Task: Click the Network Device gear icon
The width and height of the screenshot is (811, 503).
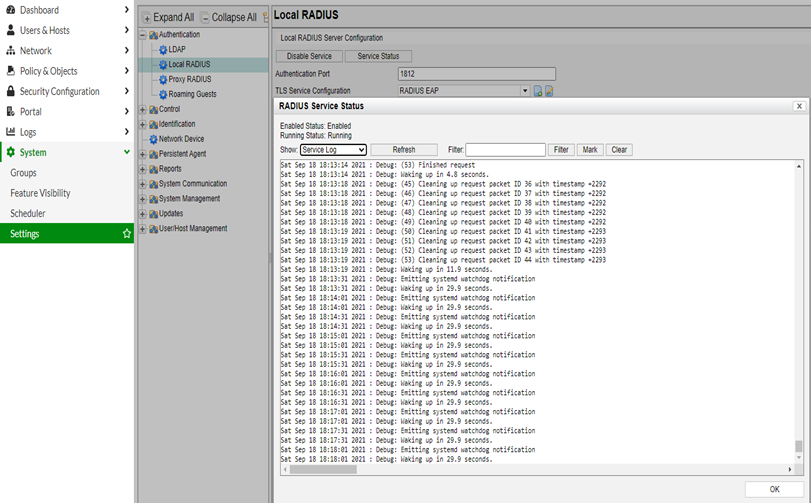Action: 153,140
